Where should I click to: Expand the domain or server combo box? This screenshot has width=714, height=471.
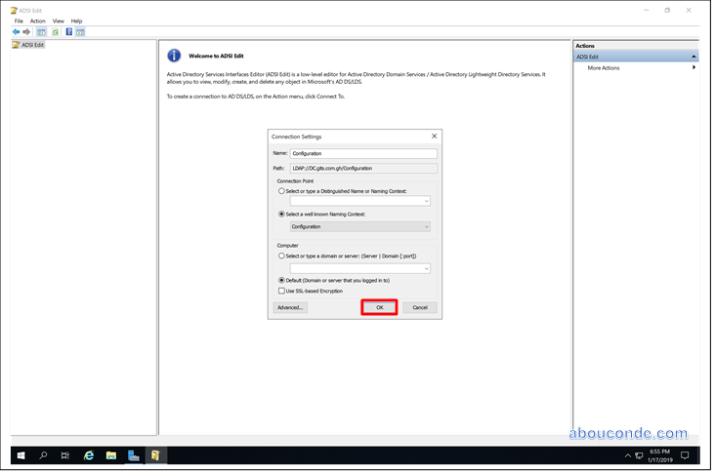pos(426,268)
